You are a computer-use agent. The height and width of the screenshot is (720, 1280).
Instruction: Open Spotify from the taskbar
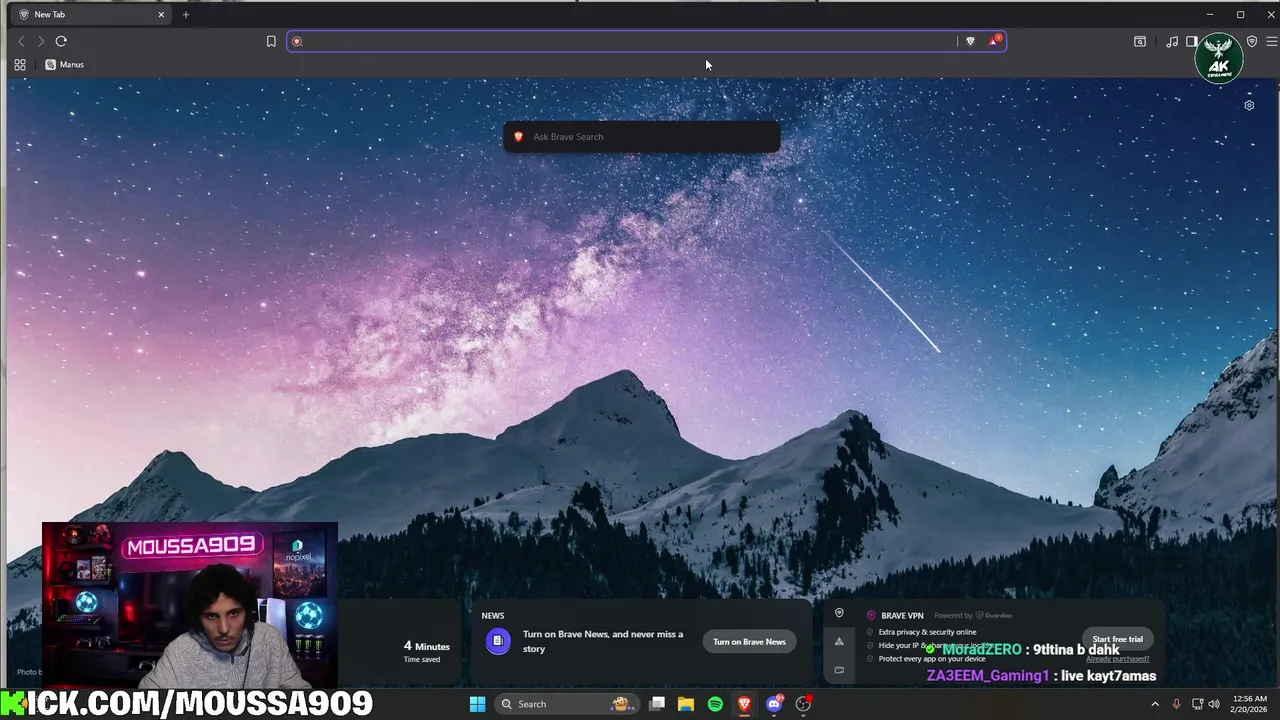pos(715,704)
